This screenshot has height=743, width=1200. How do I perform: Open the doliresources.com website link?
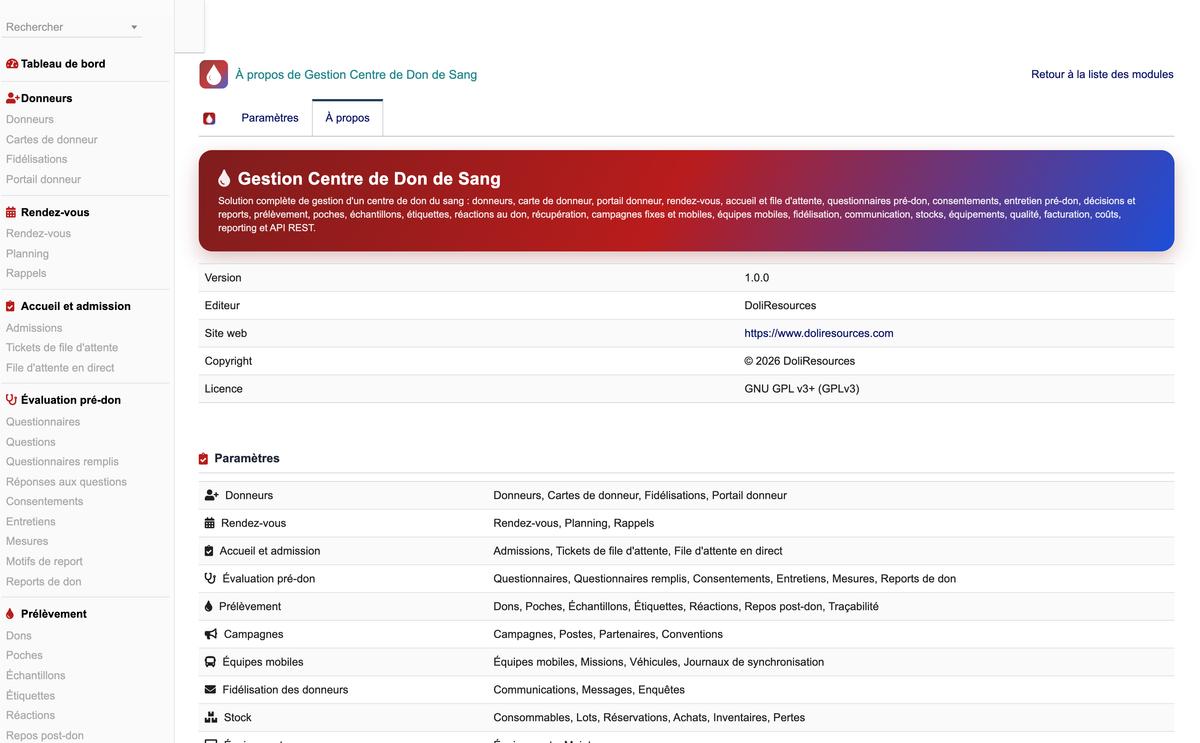point(819,334)
